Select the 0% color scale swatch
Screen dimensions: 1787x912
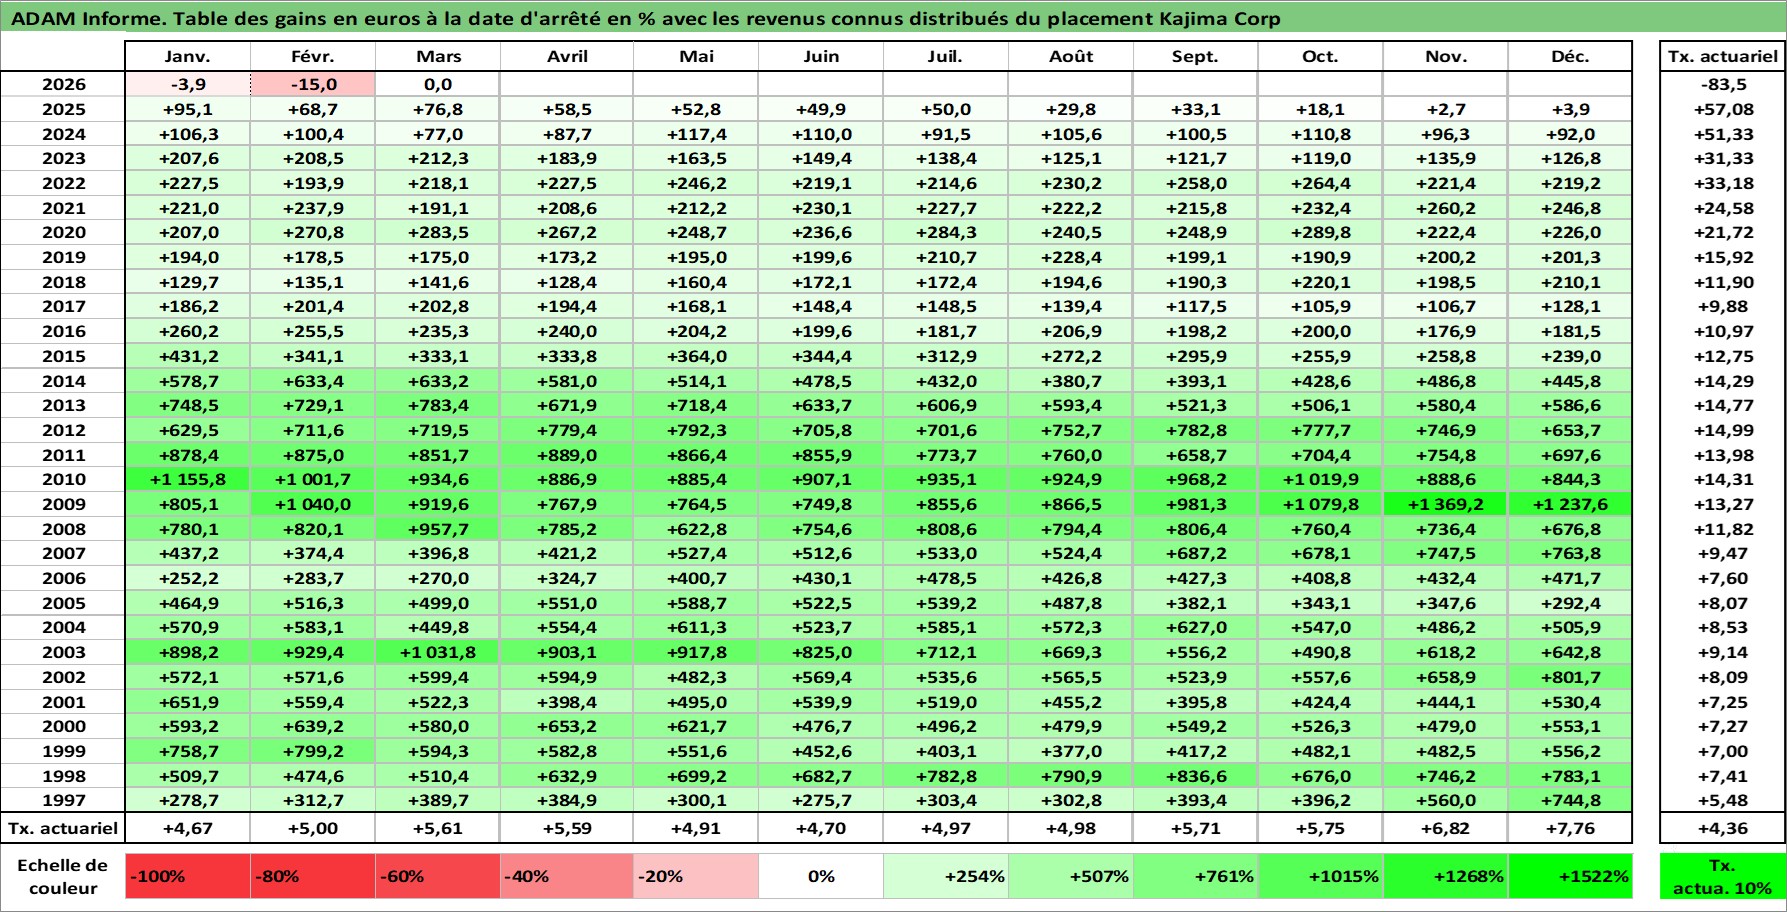pyautogui.click(x=821, y=876)
